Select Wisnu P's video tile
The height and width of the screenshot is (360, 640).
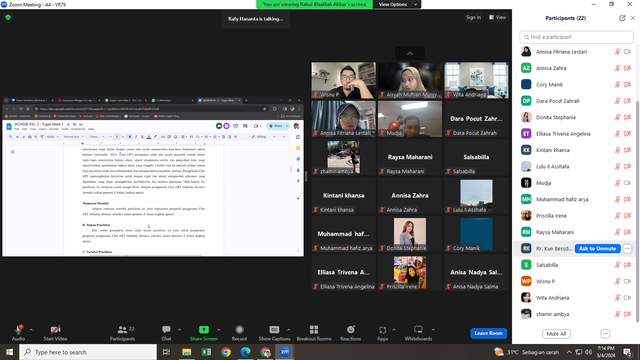[343, 80]
